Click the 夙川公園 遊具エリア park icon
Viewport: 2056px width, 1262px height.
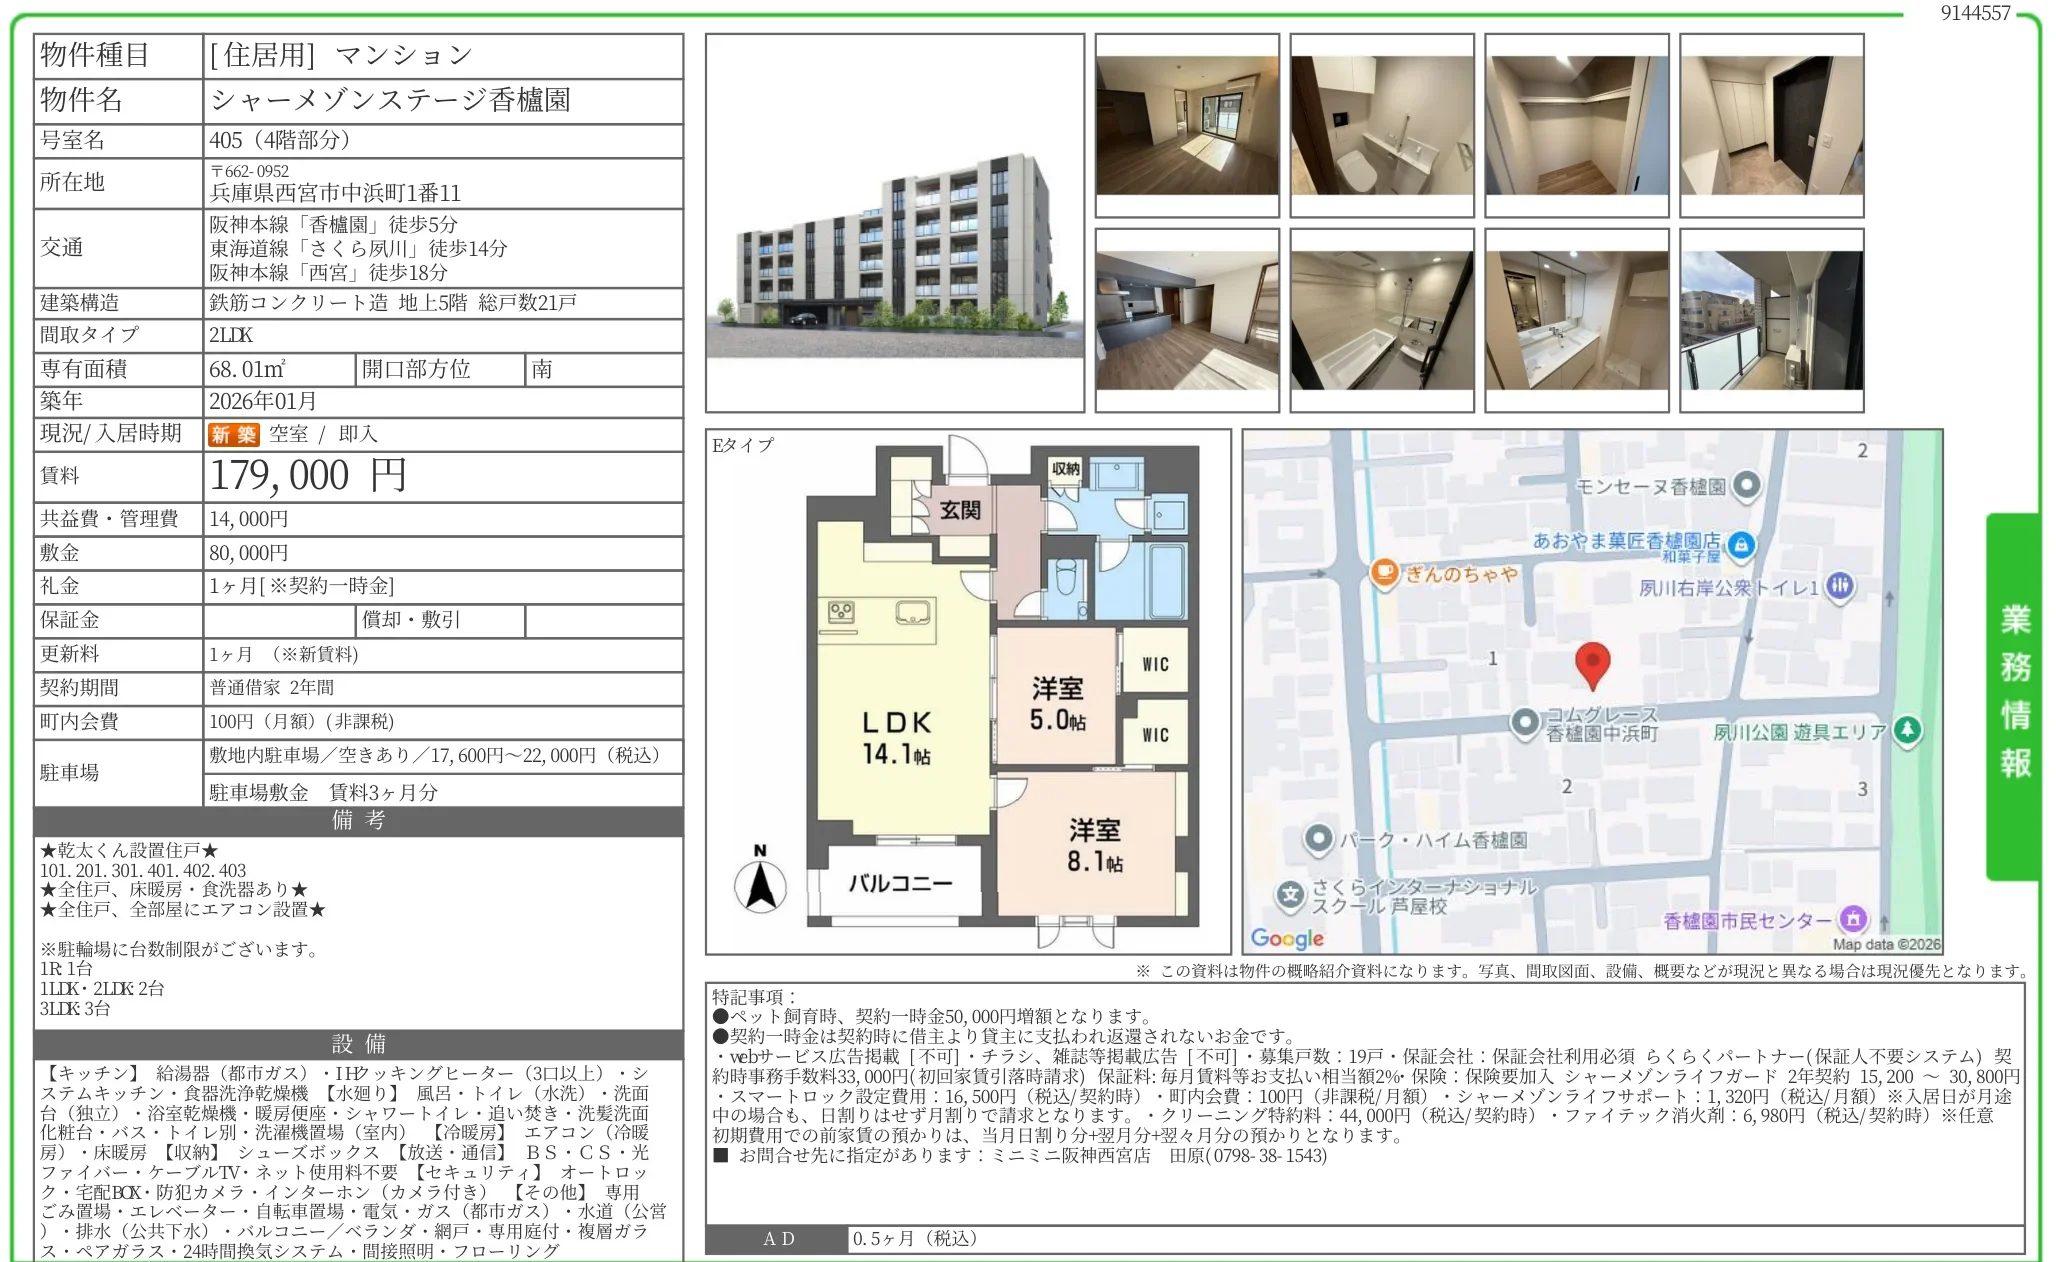coord(1907,730)
